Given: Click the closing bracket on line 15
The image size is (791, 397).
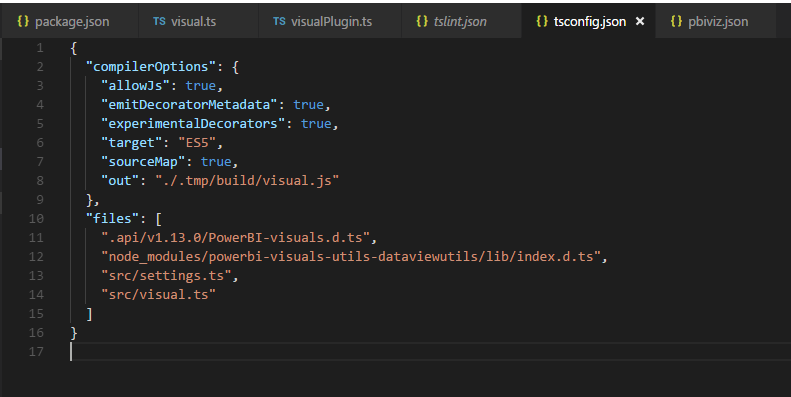Looking at the screenshot, I should pos(89,314).
